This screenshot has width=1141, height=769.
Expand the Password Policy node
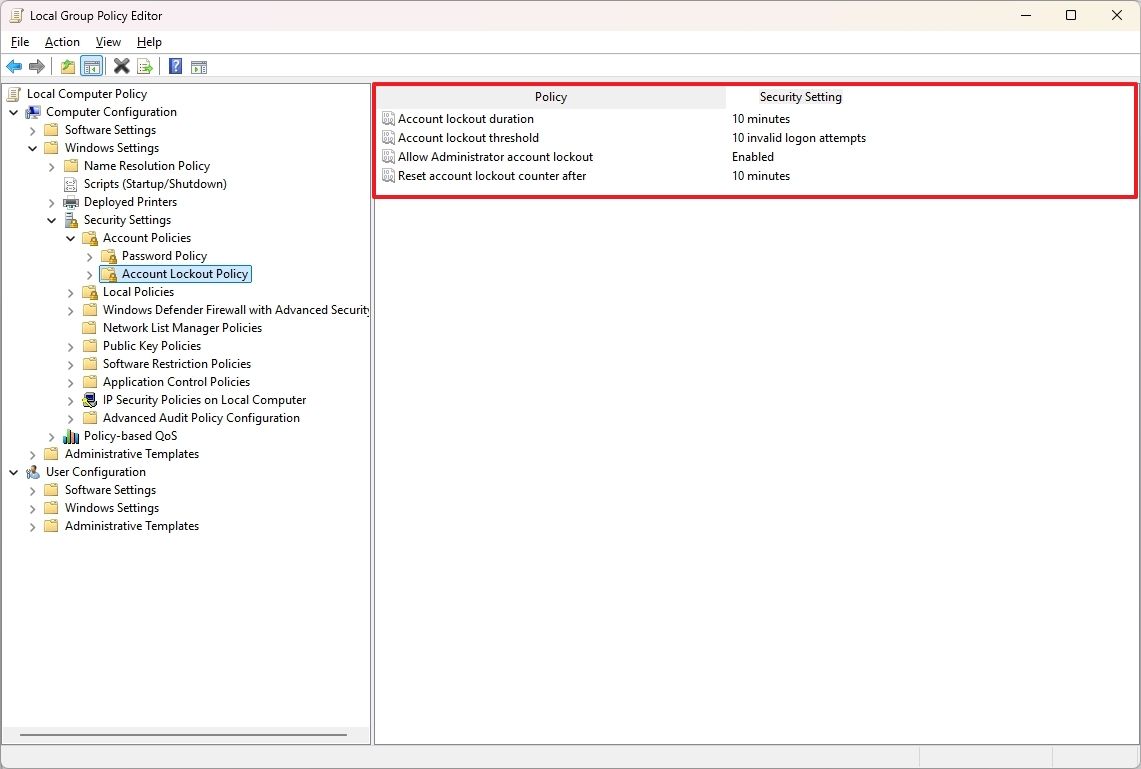pyautogui.click(x=88, y=256)
